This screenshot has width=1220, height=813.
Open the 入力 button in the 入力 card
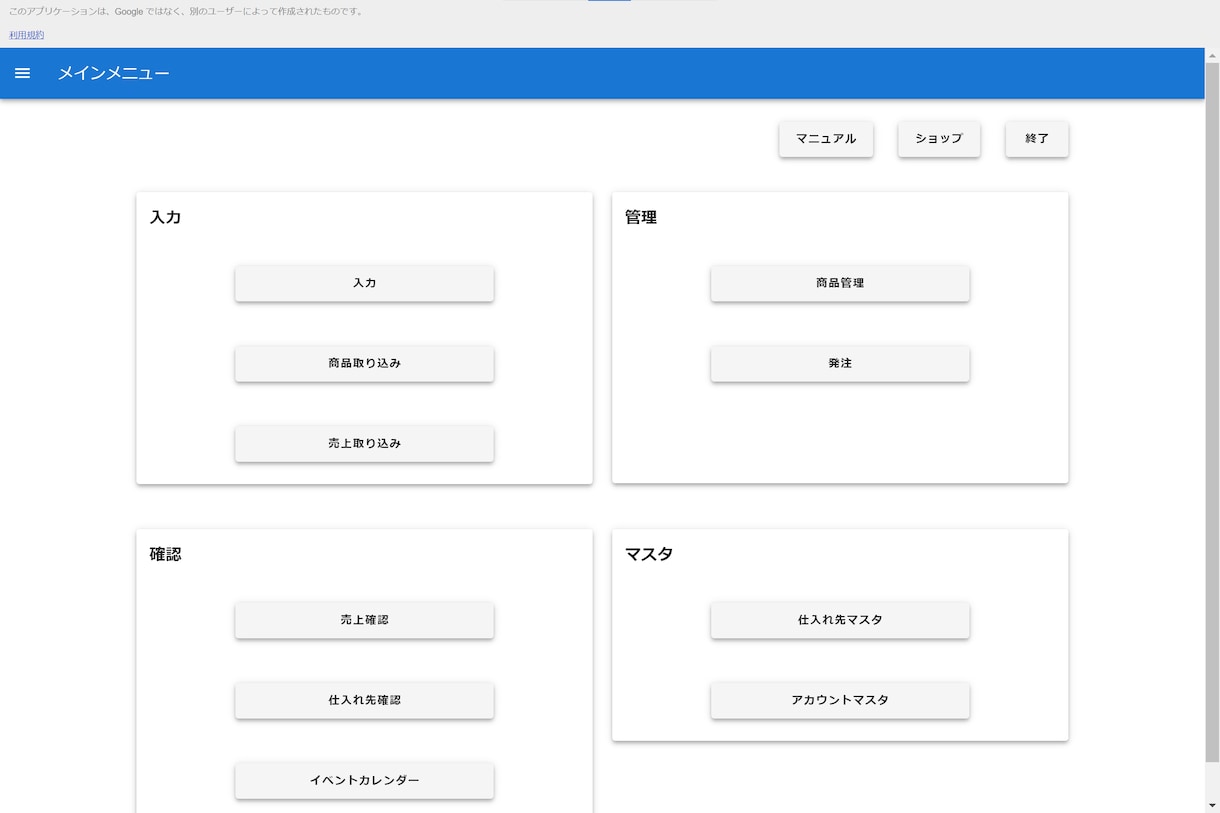[x=364, y=283]
